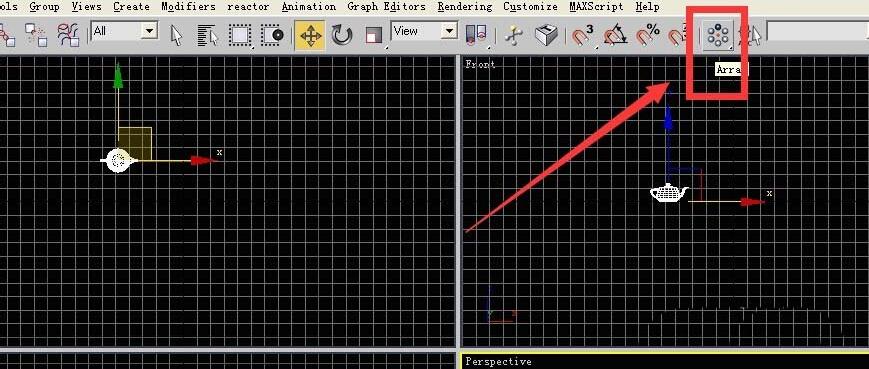869x369 pixels.
Task: Pick the Select and Uniform Scale tool
Action: [374, 36]
